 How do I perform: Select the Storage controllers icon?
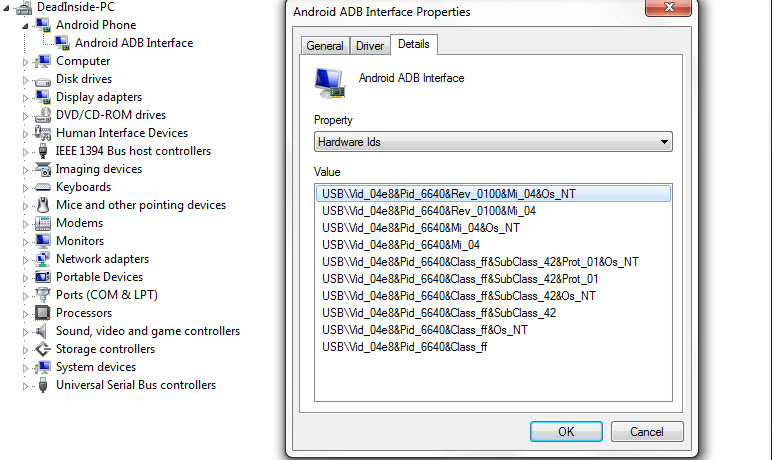click(x=43, y=349)
